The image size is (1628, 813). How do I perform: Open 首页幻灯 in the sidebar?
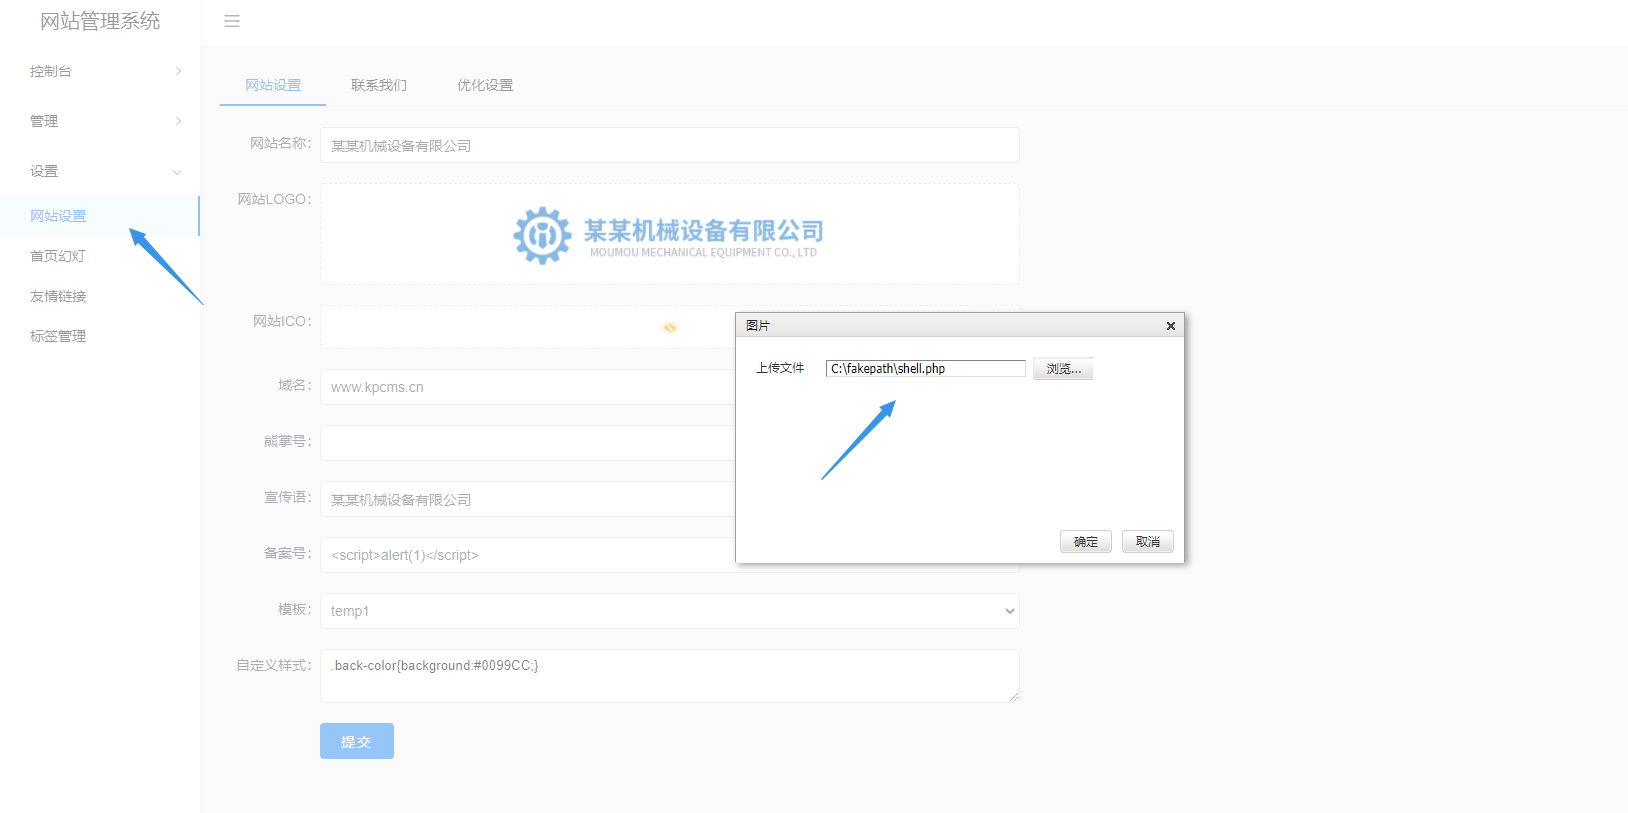(58, 256)
